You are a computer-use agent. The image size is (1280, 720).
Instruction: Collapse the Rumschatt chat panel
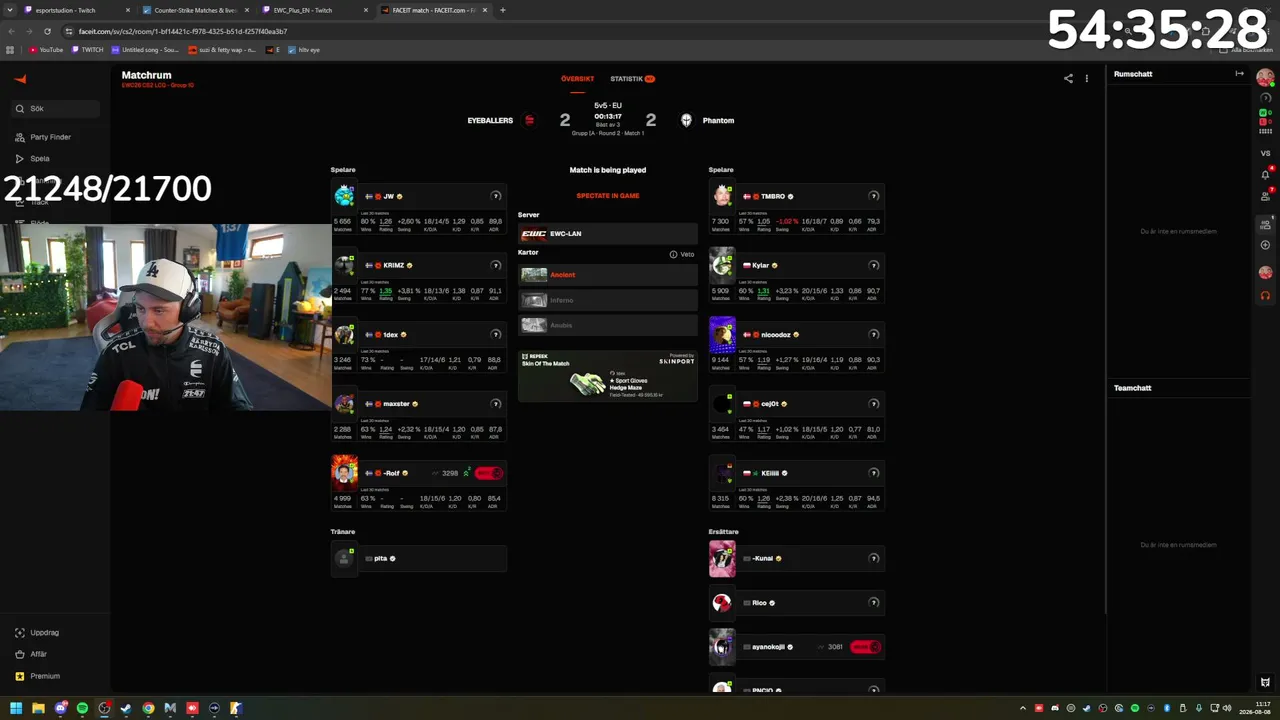[x=1239, y=74]
